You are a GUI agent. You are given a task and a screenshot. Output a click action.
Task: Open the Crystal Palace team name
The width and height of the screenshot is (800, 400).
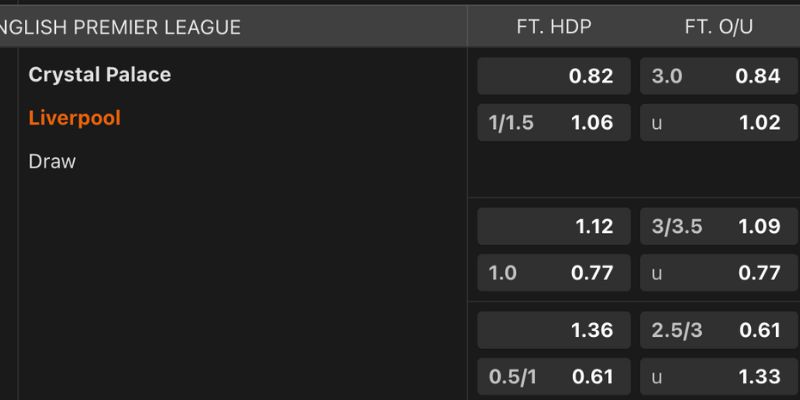point(100,75)
